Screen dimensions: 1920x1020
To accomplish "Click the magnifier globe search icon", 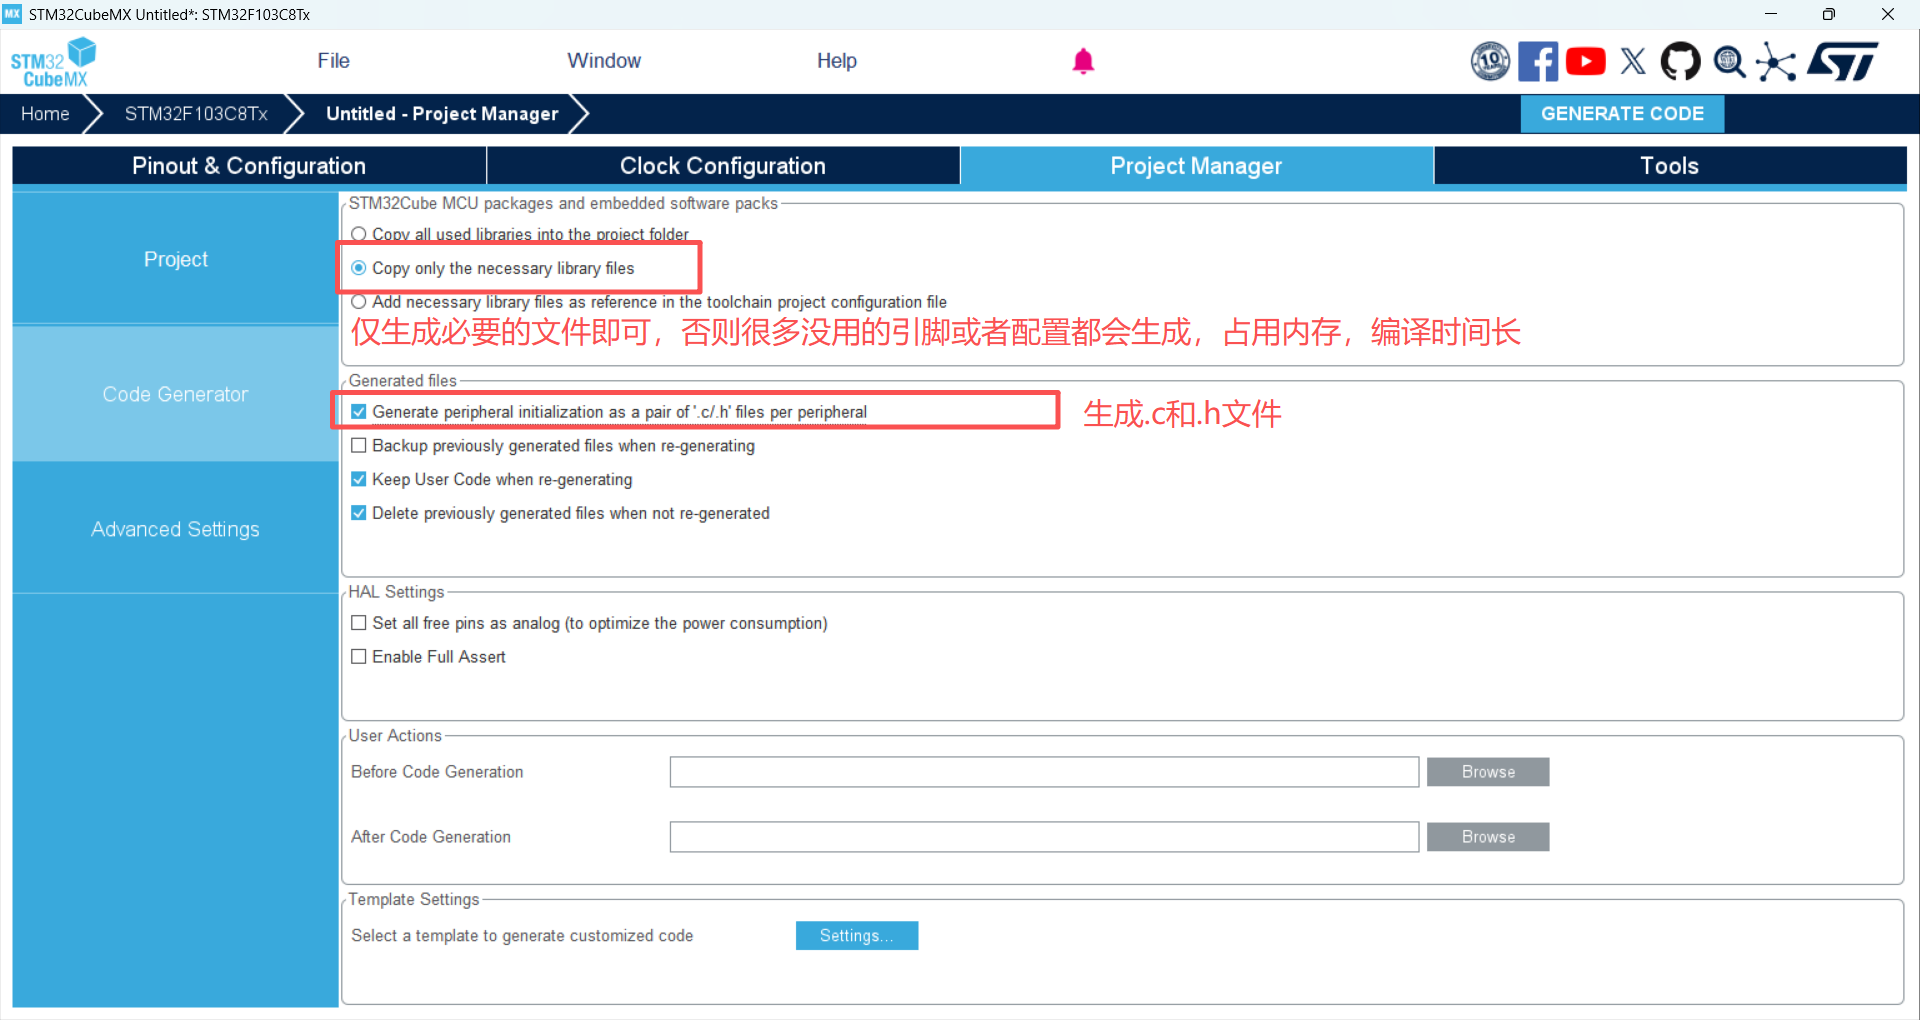I will (x=1729, y=62).
